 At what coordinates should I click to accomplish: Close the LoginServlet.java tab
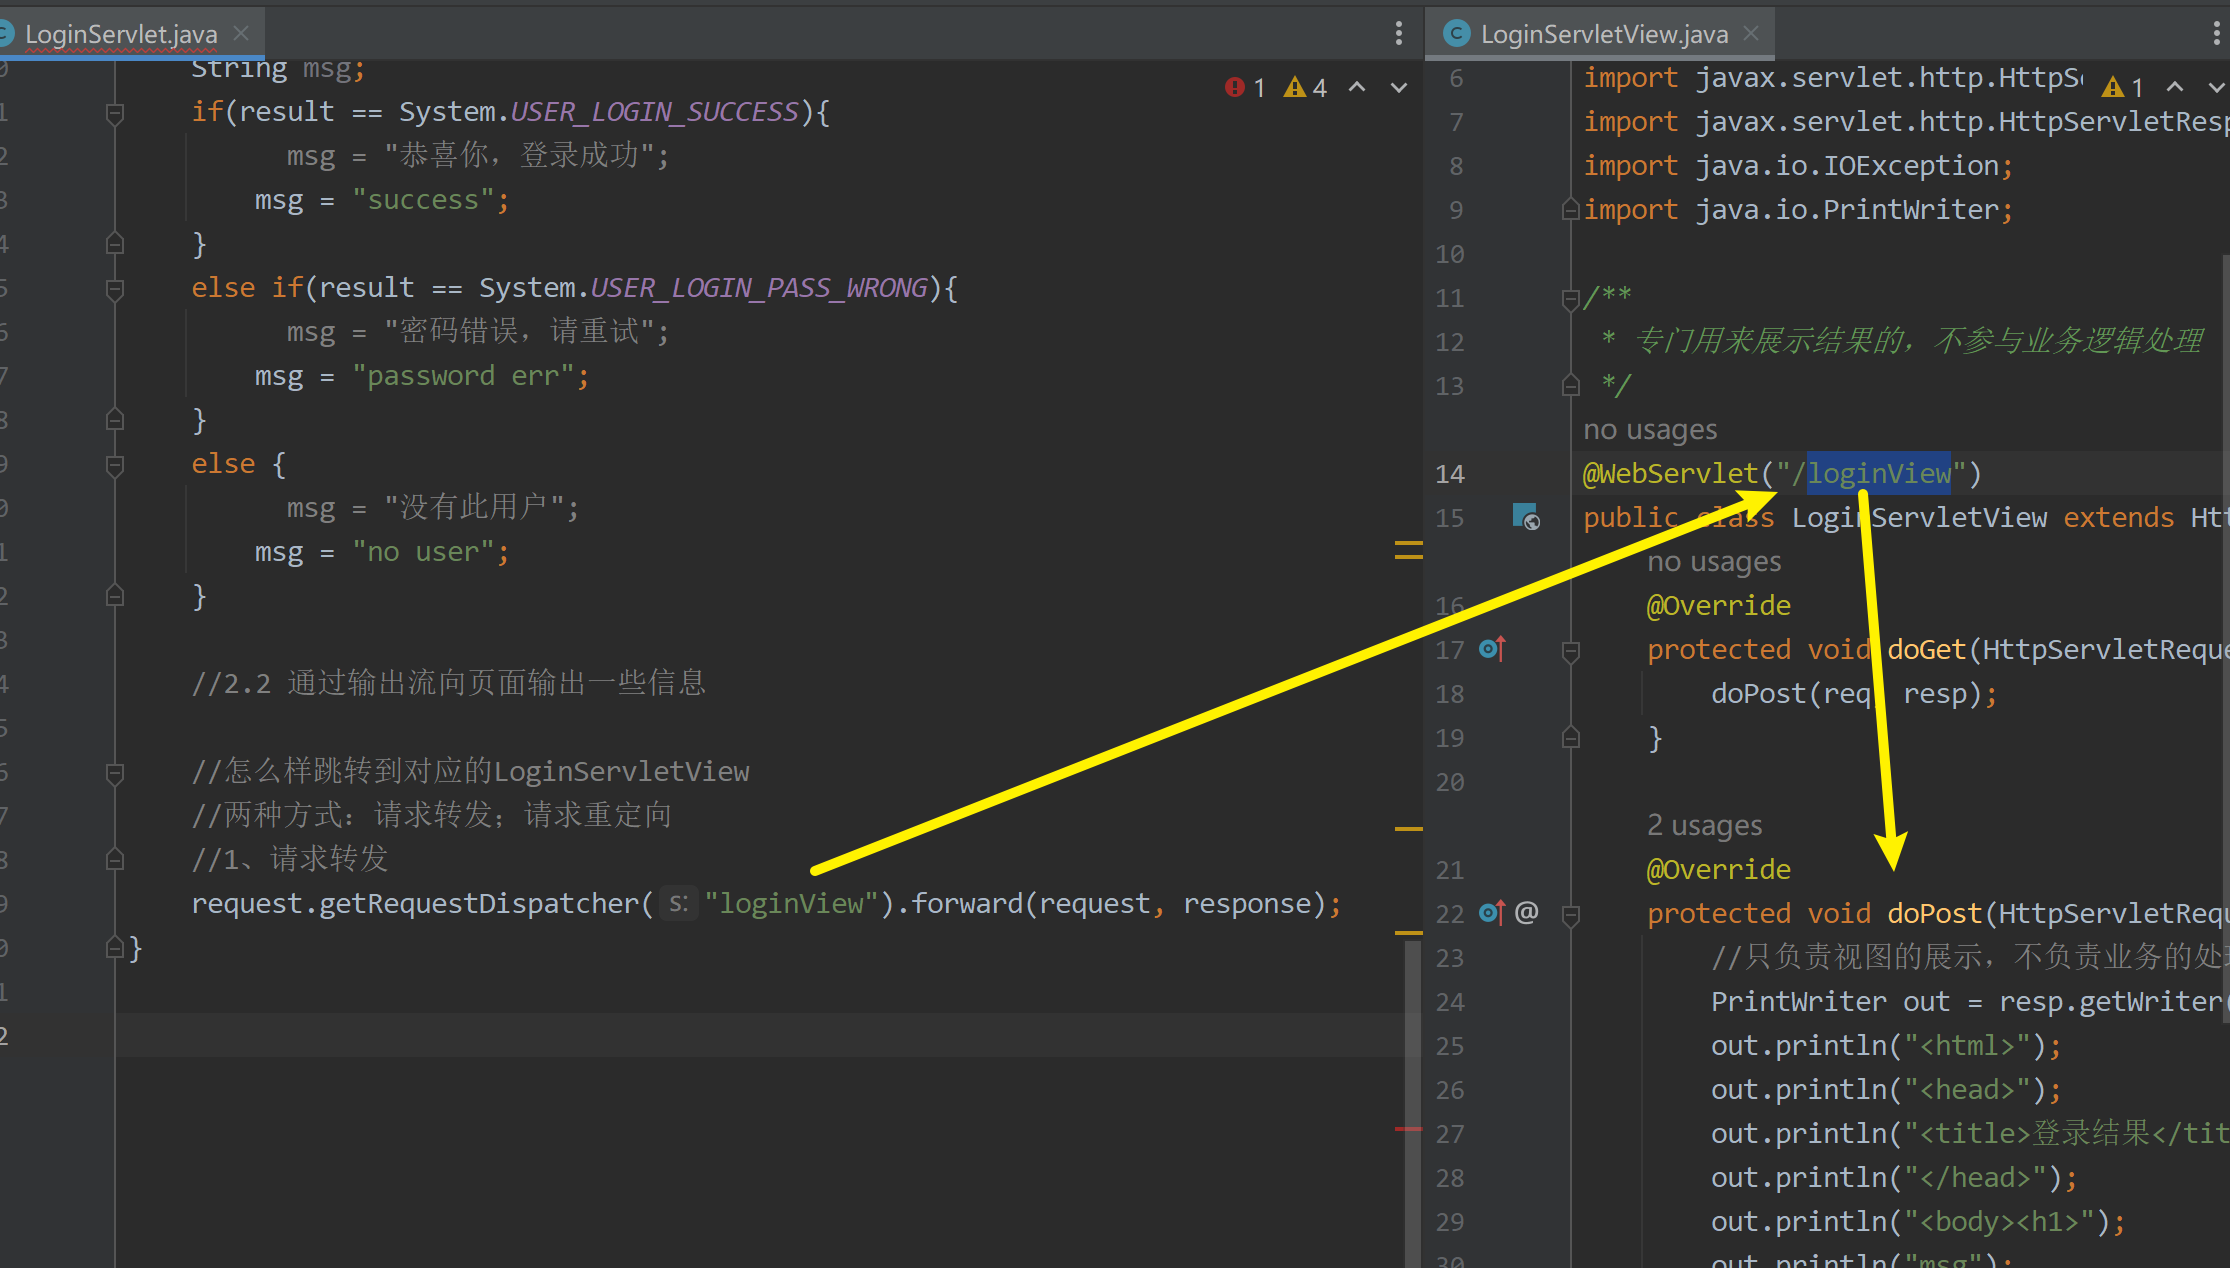[x=241, y=33]
